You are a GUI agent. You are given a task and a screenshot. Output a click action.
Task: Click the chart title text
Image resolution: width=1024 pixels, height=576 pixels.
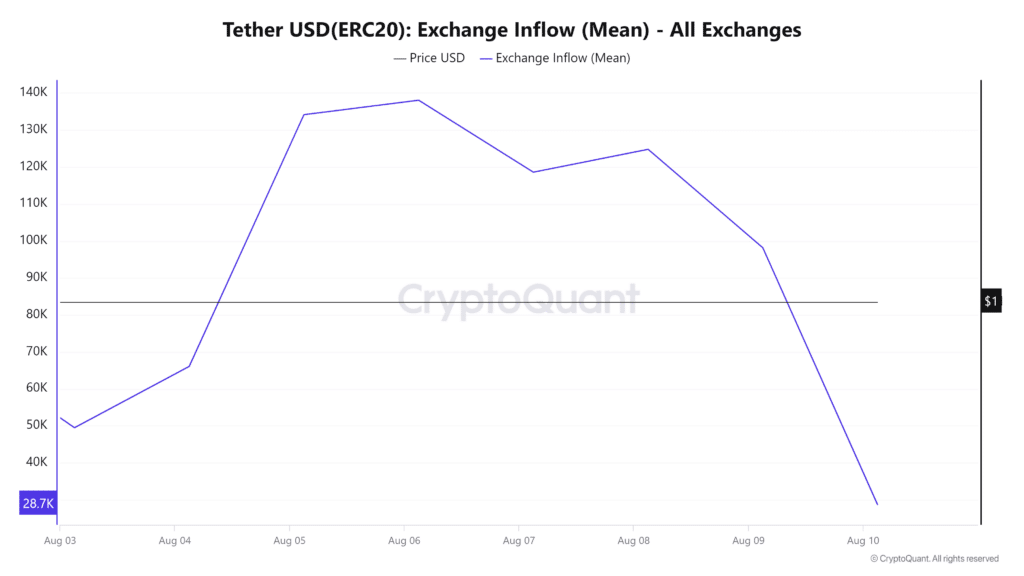[x=512, y=30]
